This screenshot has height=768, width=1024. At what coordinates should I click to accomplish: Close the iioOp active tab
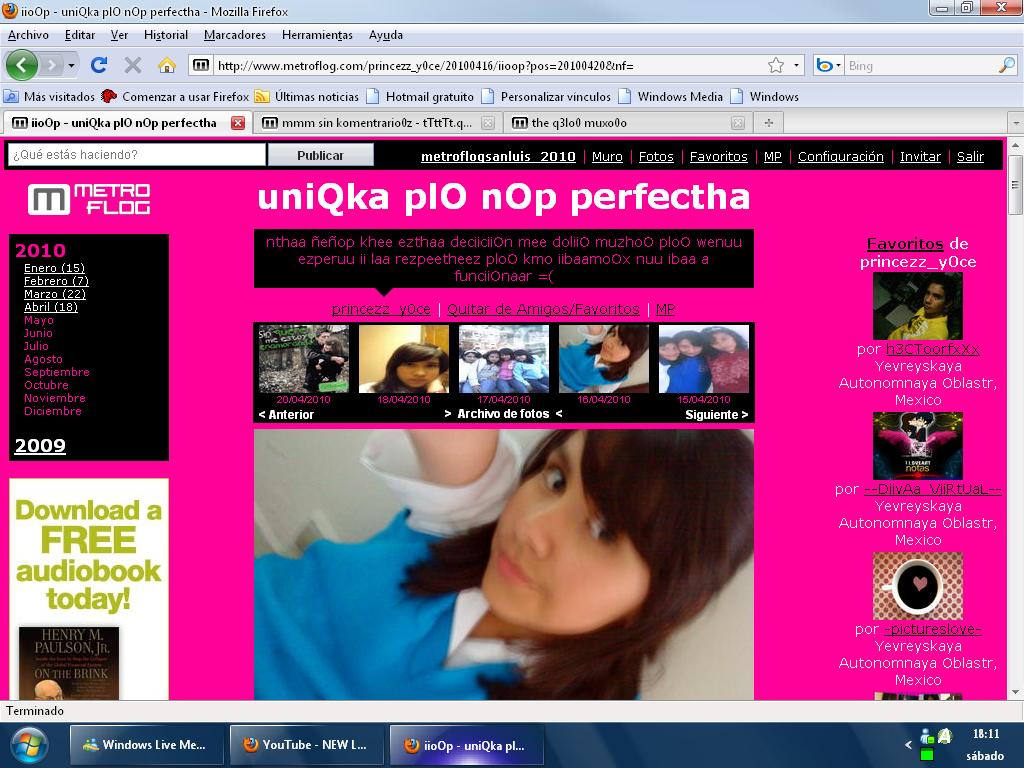coord(237,123)
